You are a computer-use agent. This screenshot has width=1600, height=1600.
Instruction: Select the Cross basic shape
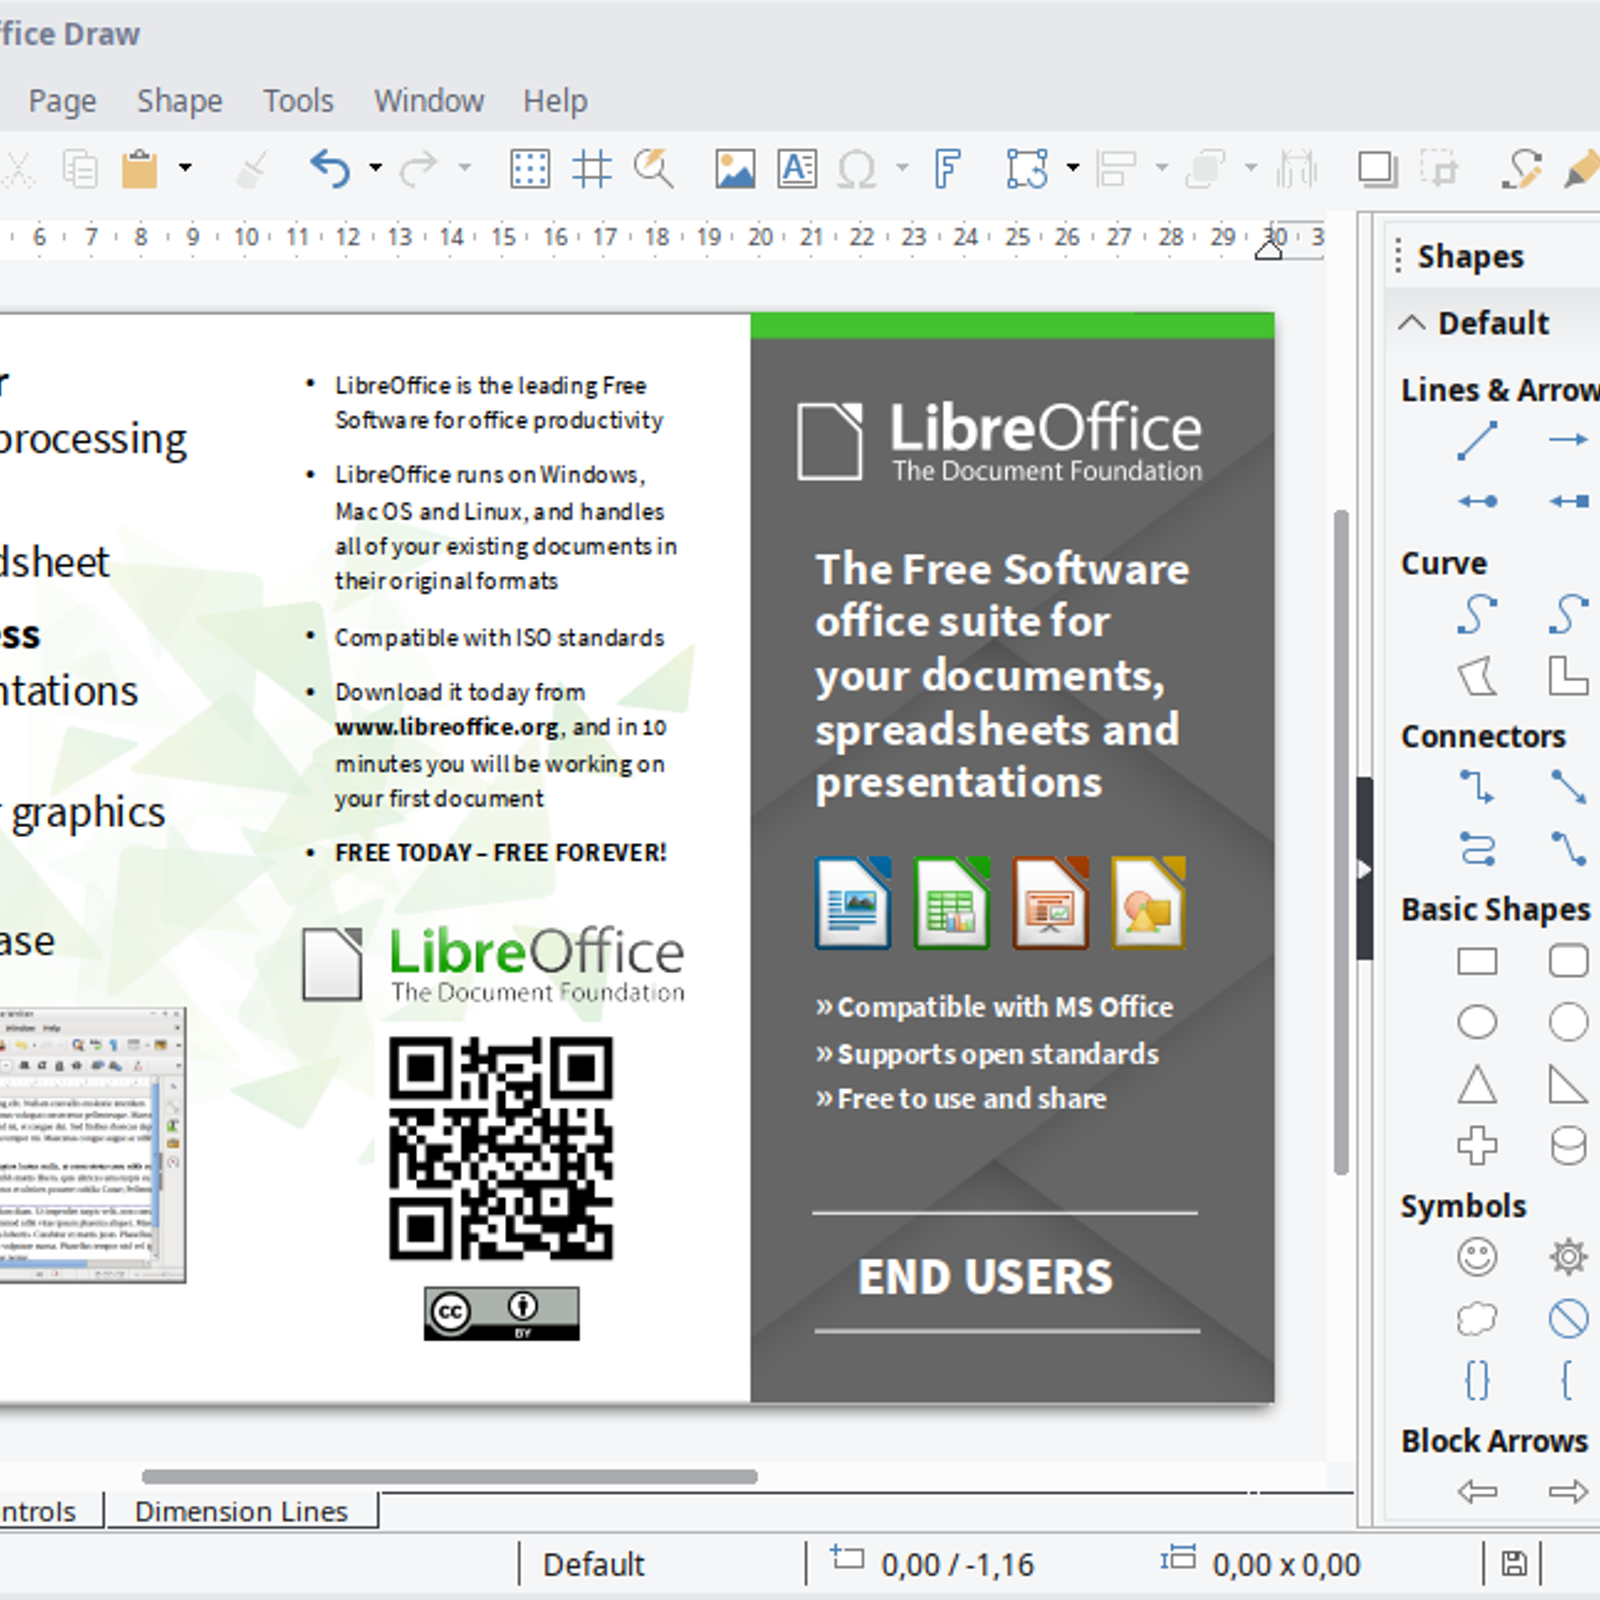click(1477, 1145)
